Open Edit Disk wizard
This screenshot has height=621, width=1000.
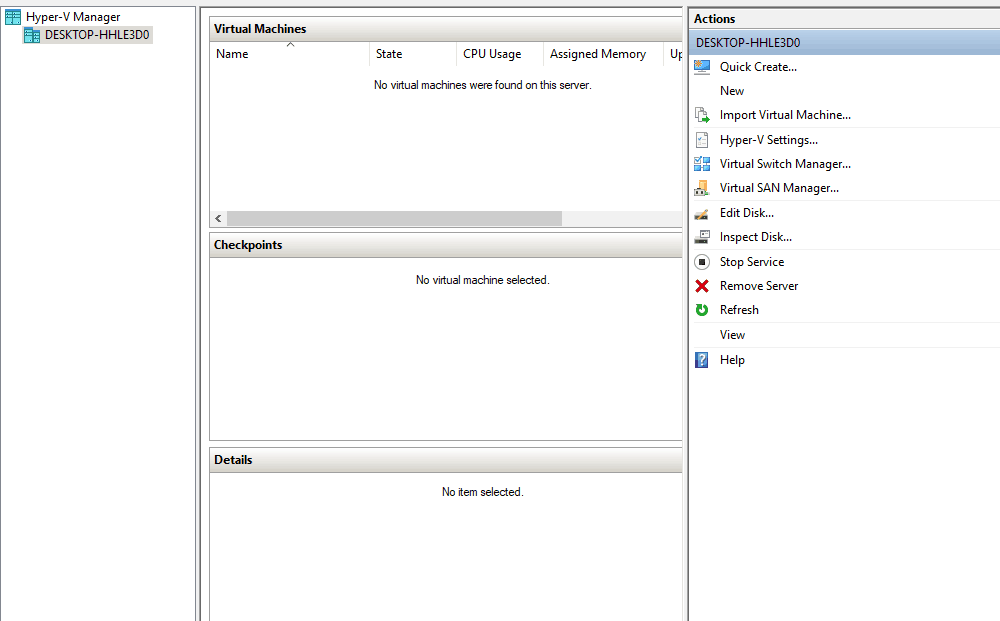point(747,213)
